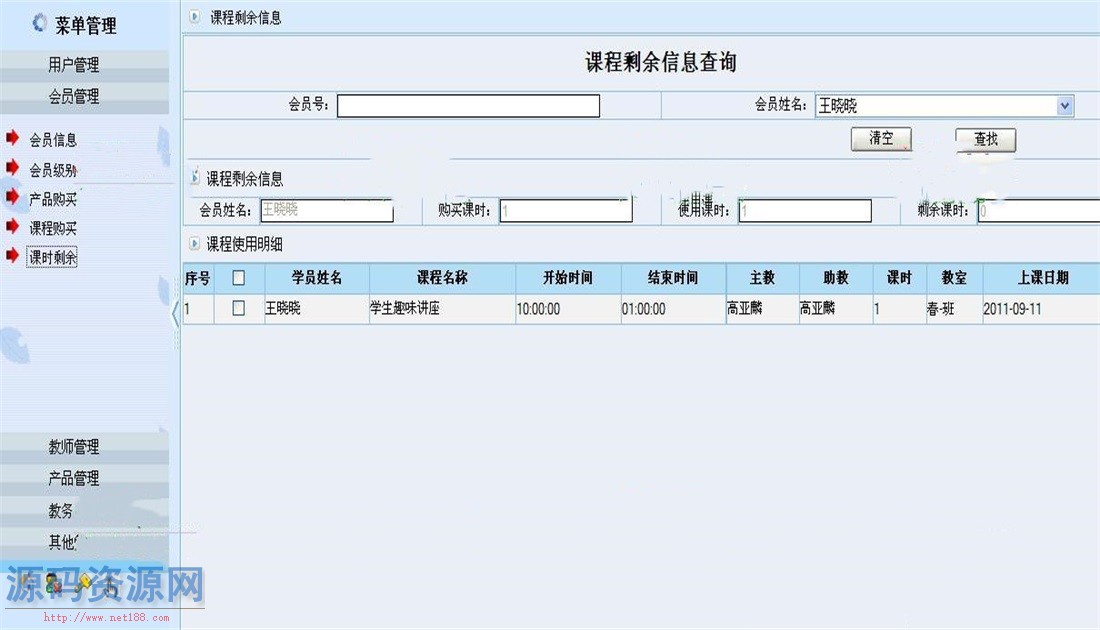This screenshot has width=1100, height=630.
Task: Click the red arrow beside 产品购买
Action: coord(12,197)
